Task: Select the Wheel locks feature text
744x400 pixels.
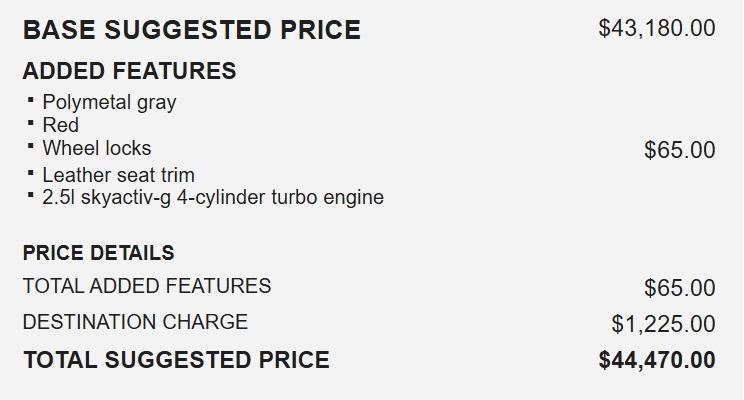Action: point(96,148)
